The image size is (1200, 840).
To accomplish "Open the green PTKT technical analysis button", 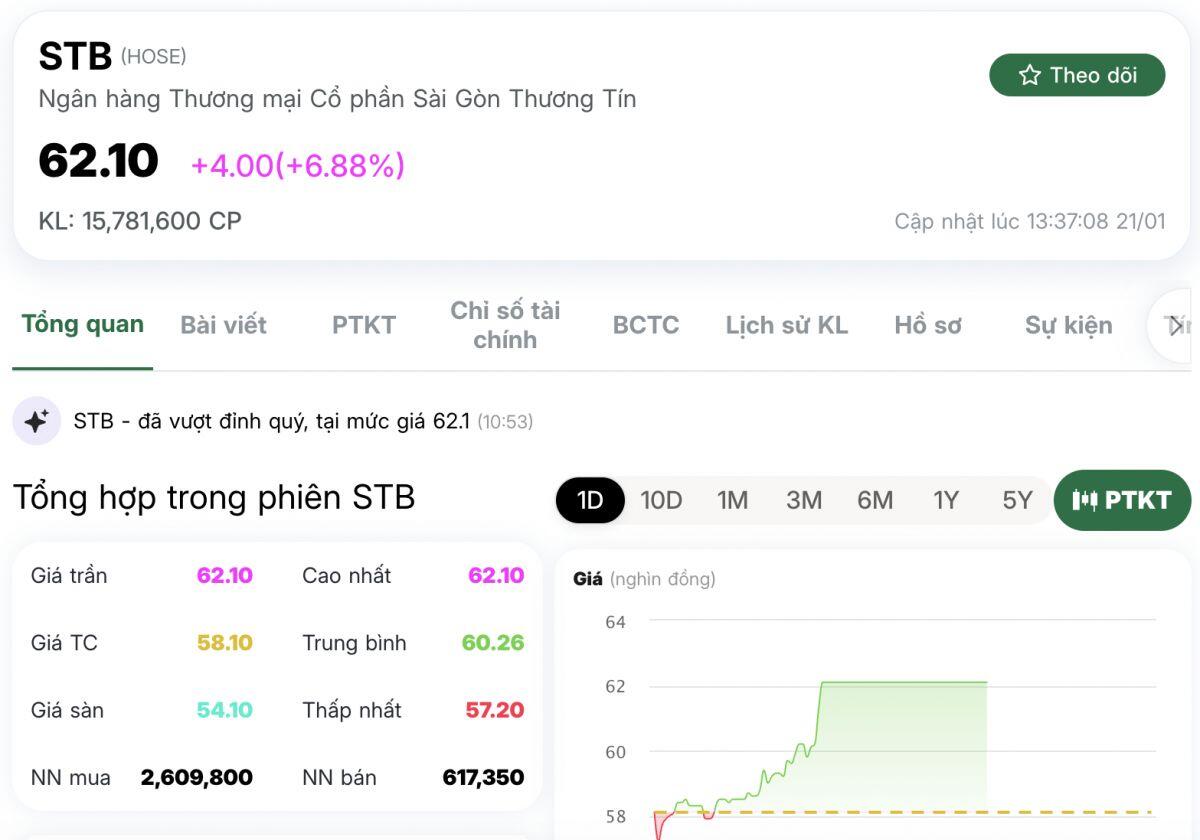I will [1122, 500].
